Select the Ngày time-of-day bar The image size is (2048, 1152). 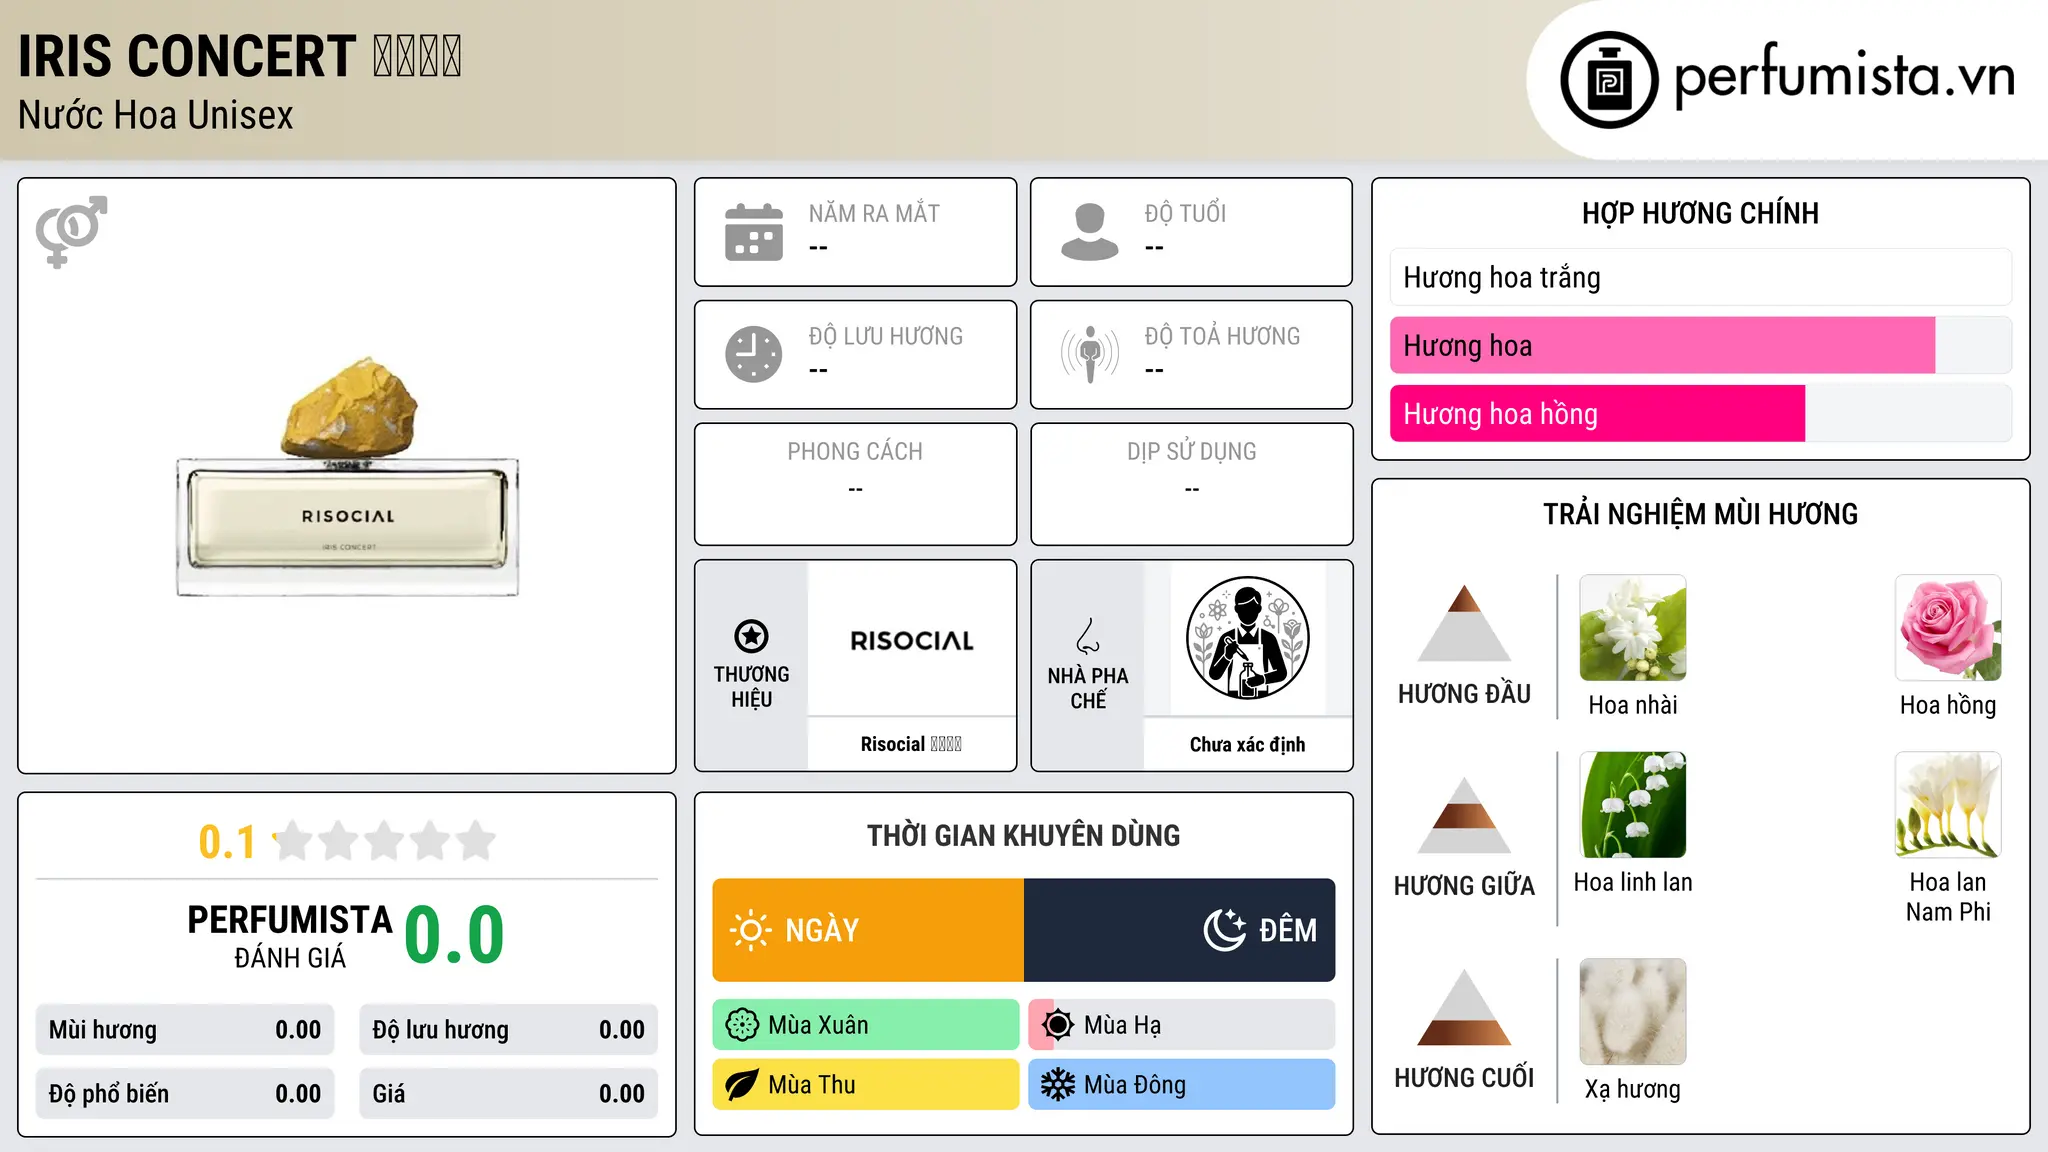tap(868, 930)
